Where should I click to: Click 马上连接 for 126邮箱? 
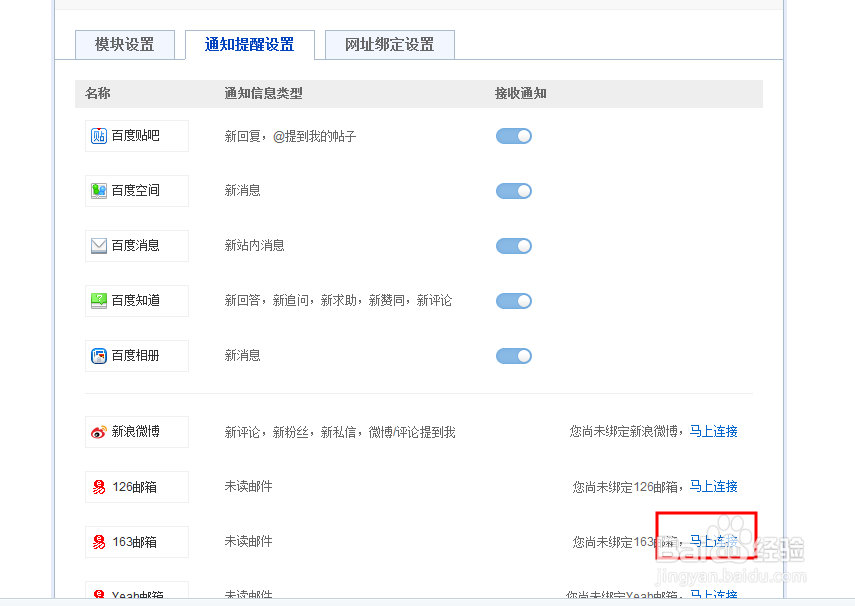tap(713, 486)
